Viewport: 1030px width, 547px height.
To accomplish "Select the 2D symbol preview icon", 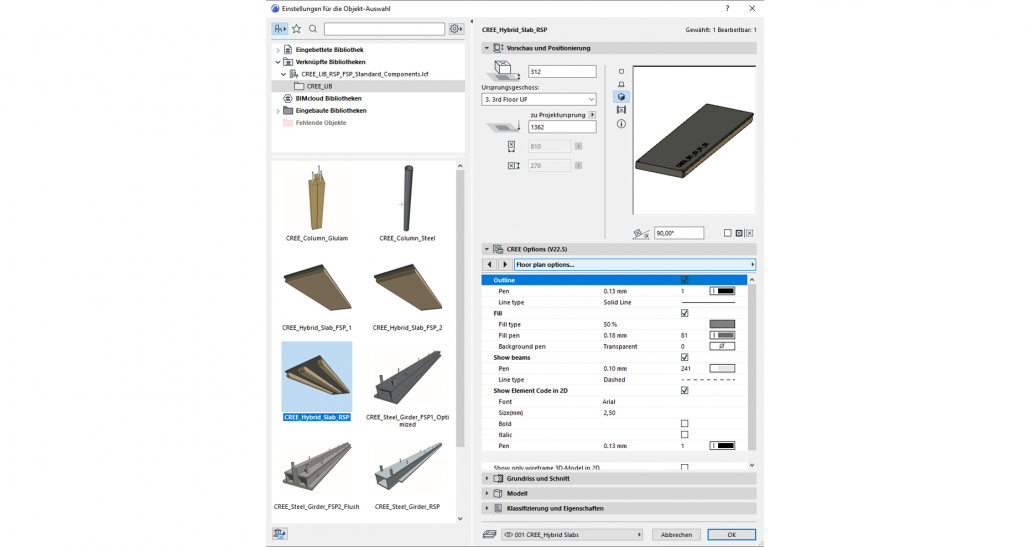I will [621, 72].
